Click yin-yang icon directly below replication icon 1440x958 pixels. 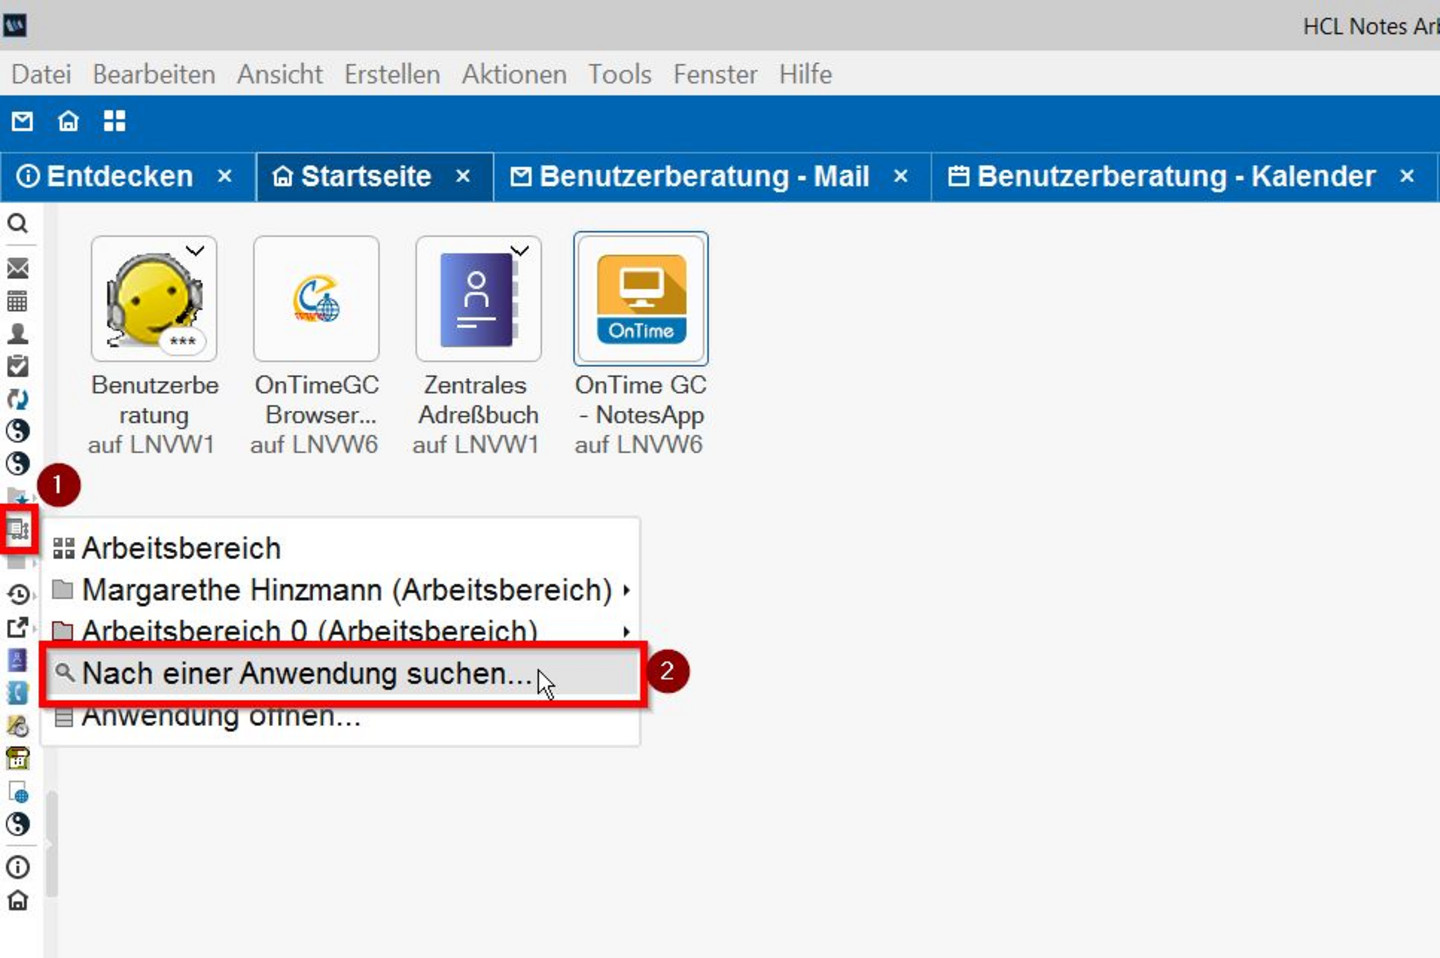[17, 431]
